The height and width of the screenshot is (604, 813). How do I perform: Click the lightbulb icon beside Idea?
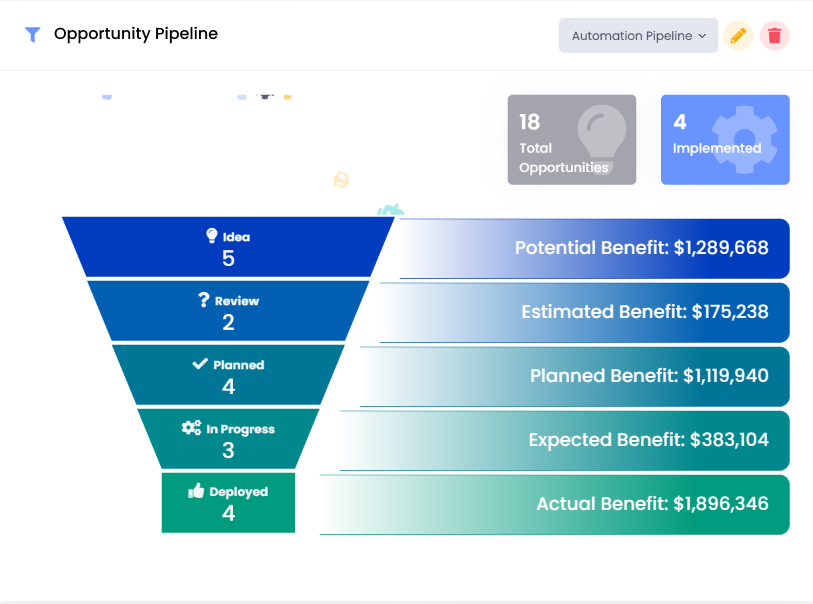[x=212, y=236]
